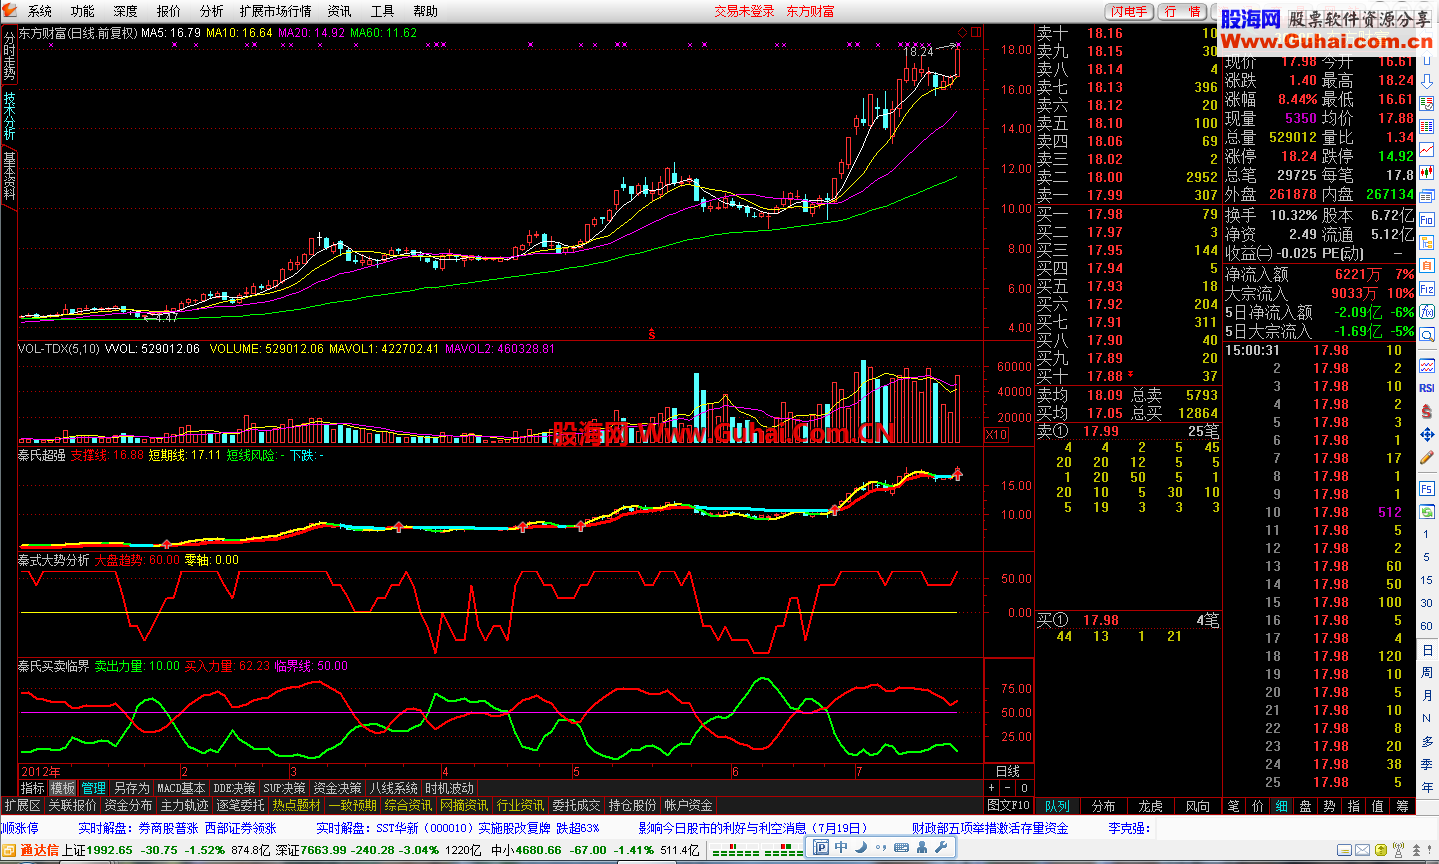Open the 管理 template management option

[x=93, y=788]
